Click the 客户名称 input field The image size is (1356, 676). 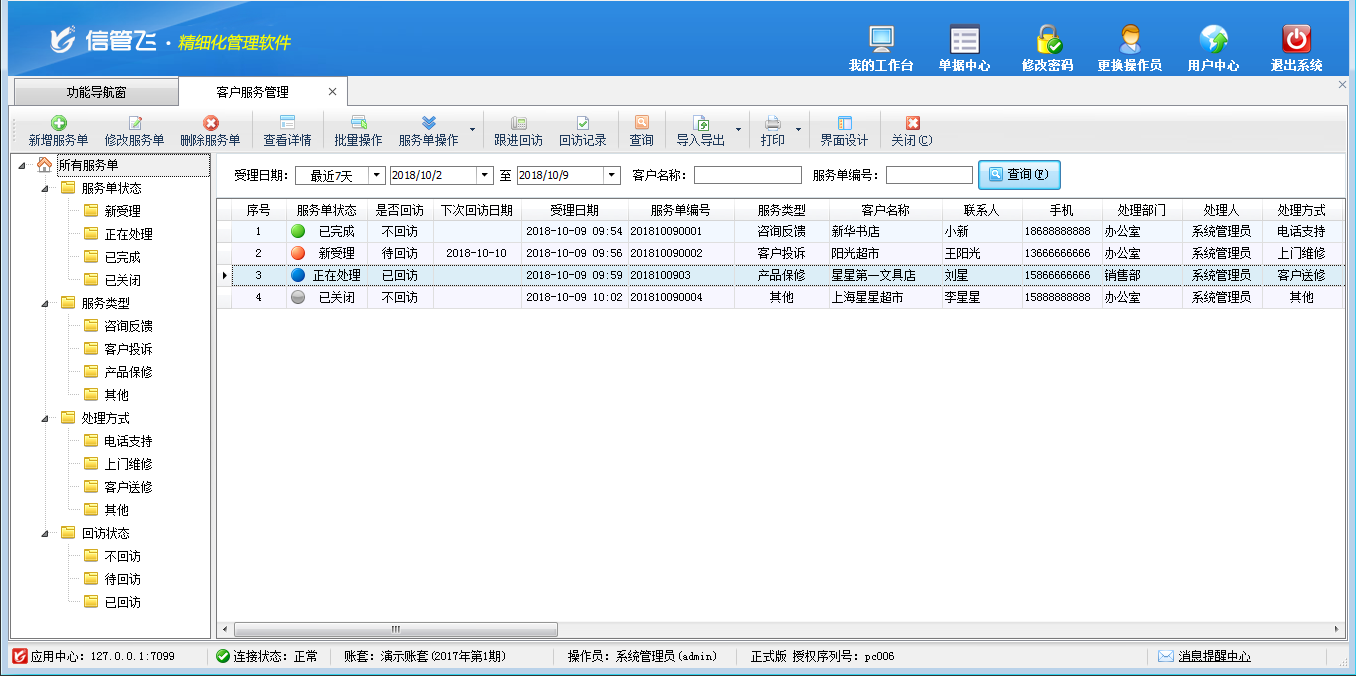[747, 175]
